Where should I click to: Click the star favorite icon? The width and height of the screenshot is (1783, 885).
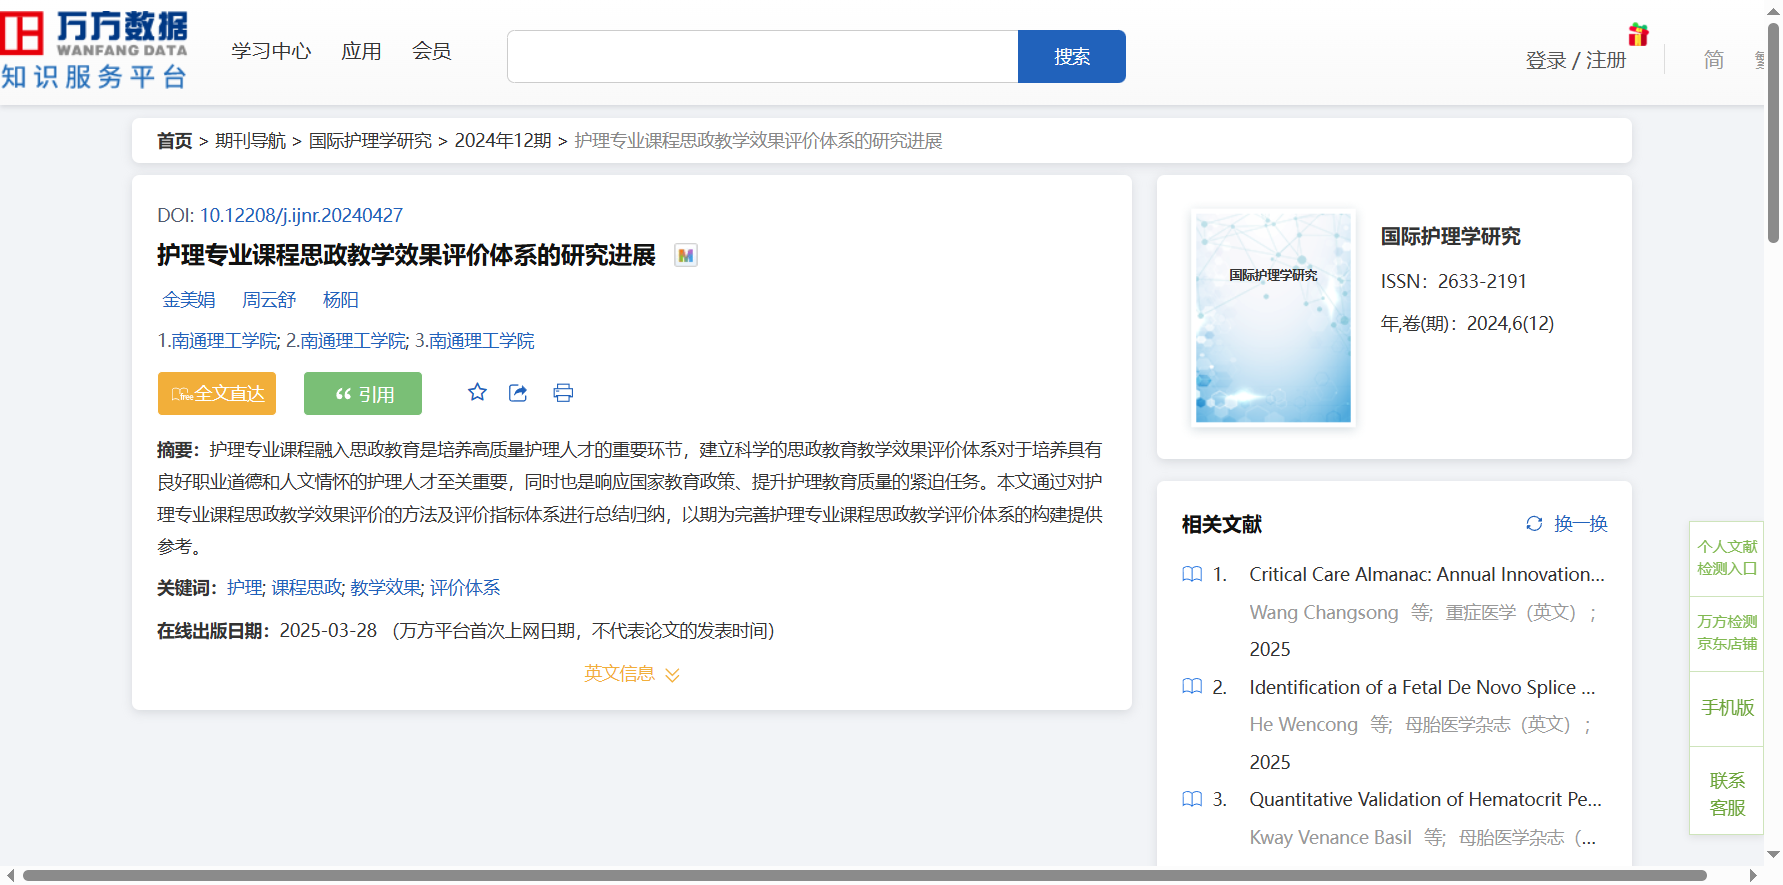[477, 393]
